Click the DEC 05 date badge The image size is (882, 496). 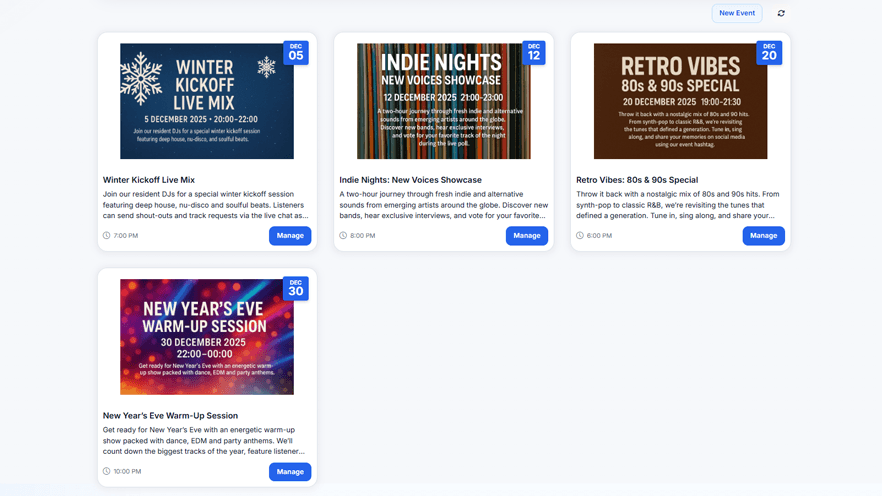tap(296, 53)
